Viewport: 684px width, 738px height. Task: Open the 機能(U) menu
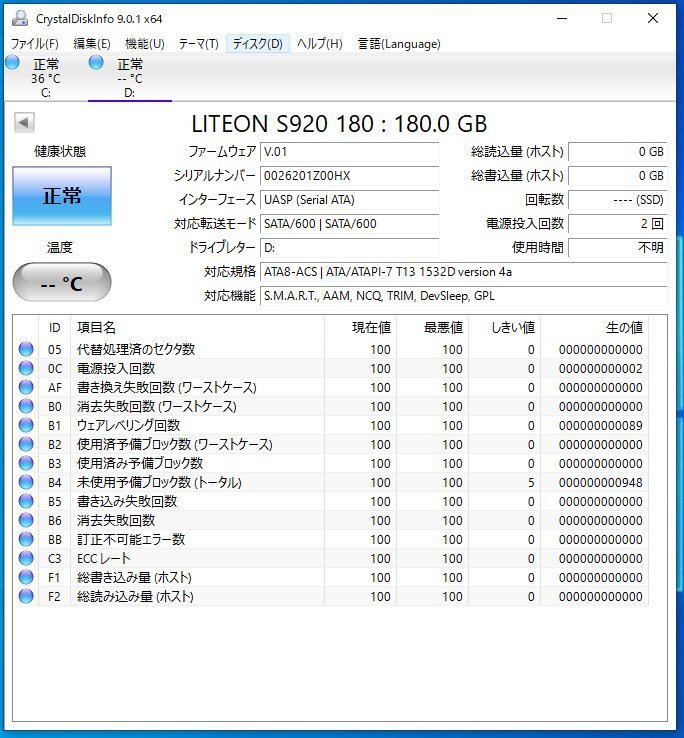(145, 44)
